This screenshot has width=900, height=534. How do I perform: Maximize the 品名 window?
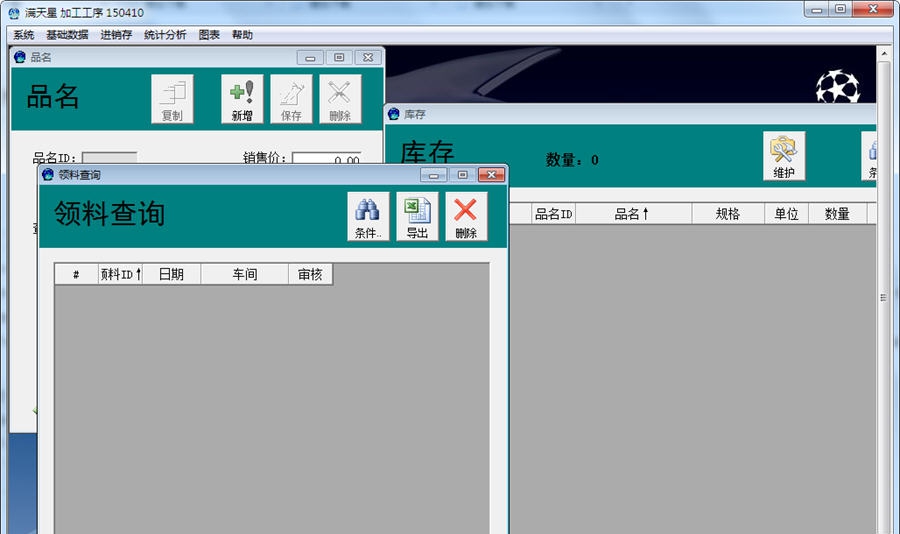(339, 57)
